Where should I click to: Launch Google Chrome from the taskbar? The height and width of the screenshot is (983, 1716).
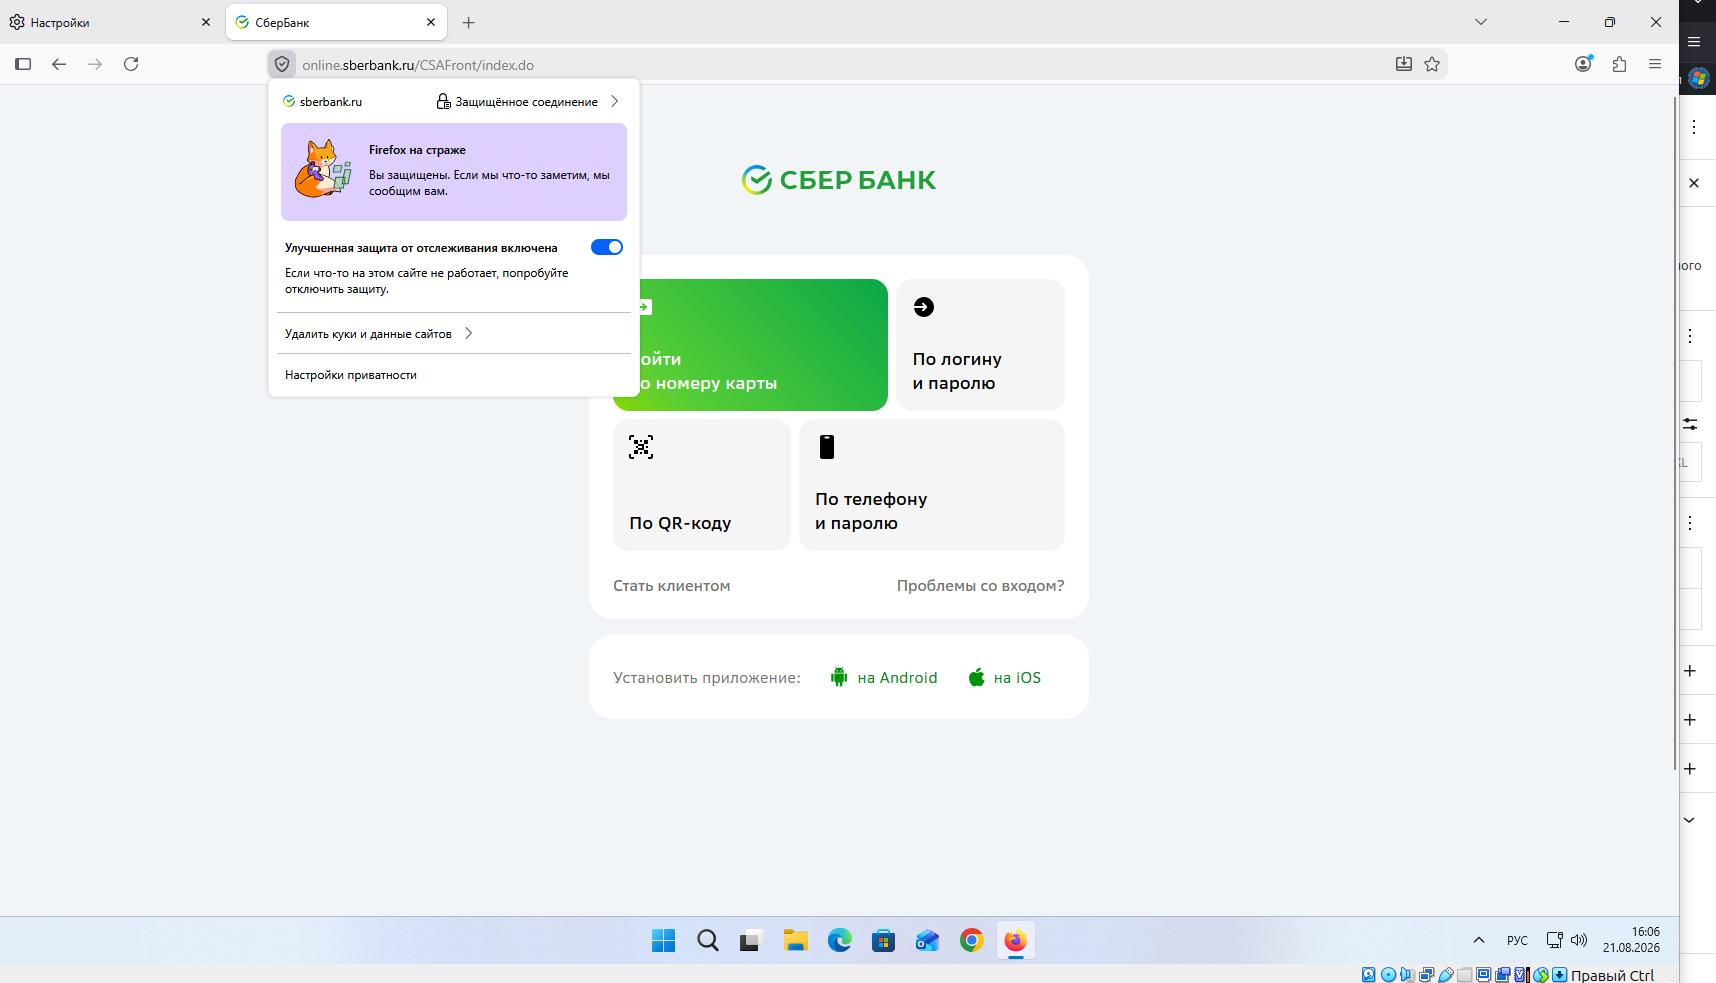pos(972,940)
